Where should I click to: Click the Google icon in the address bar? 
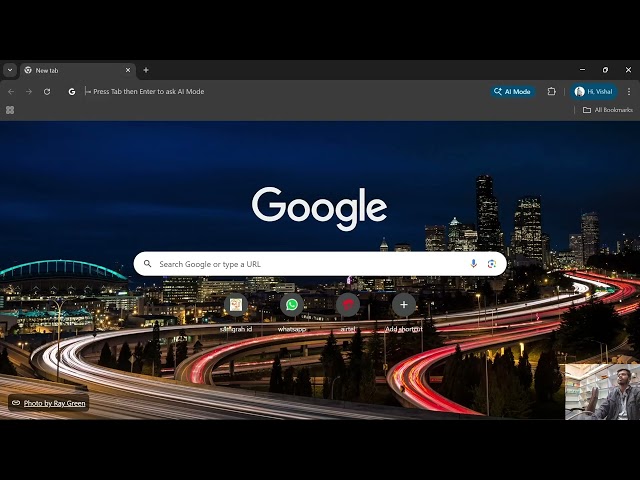(72, 92)
